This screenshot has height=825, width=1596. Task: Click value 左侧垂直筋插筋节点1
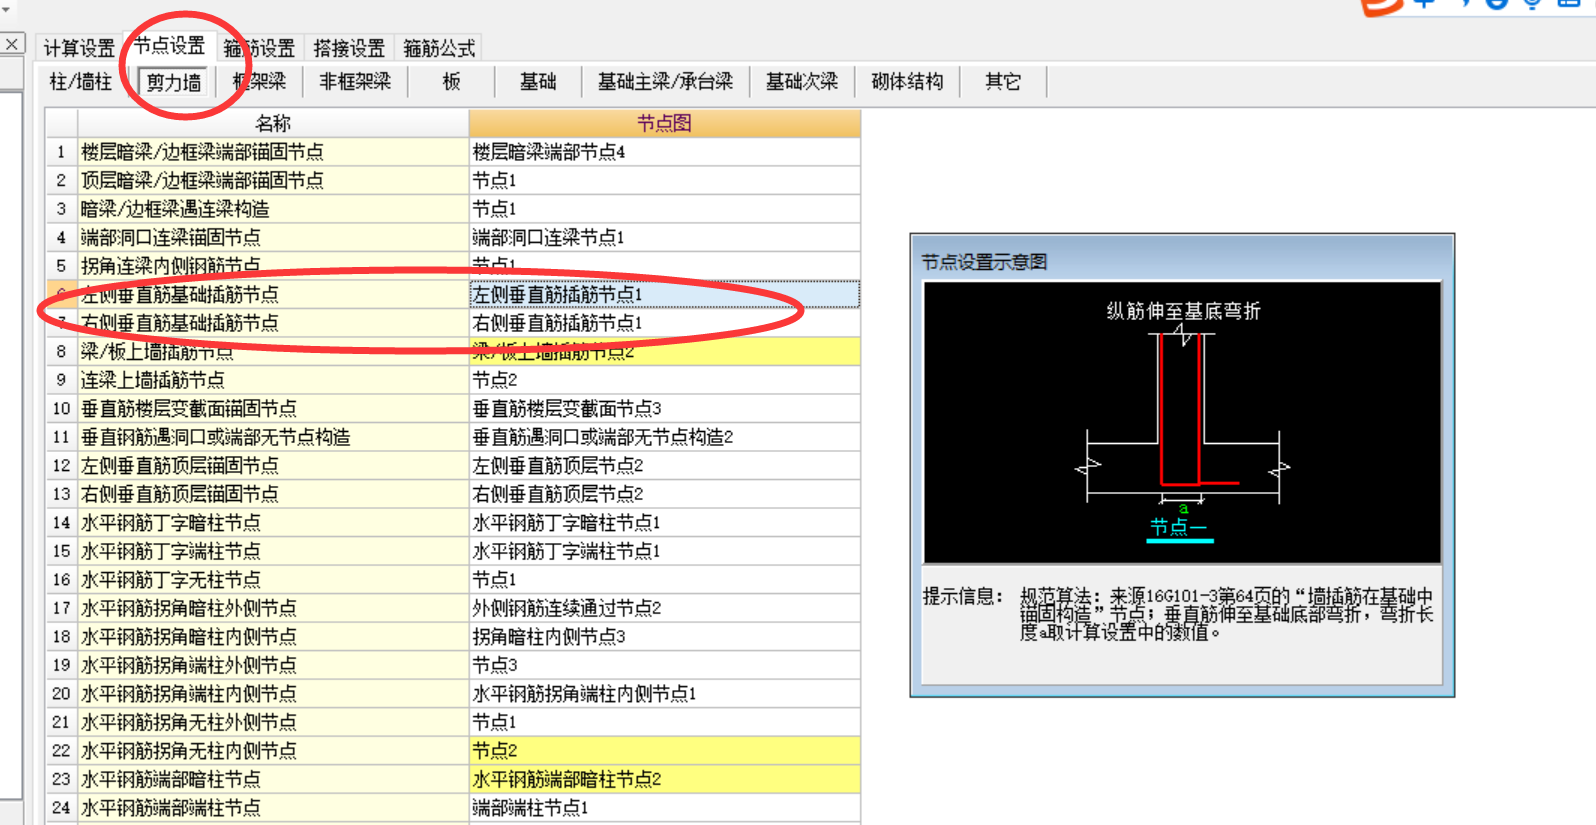tap(664, 294)
